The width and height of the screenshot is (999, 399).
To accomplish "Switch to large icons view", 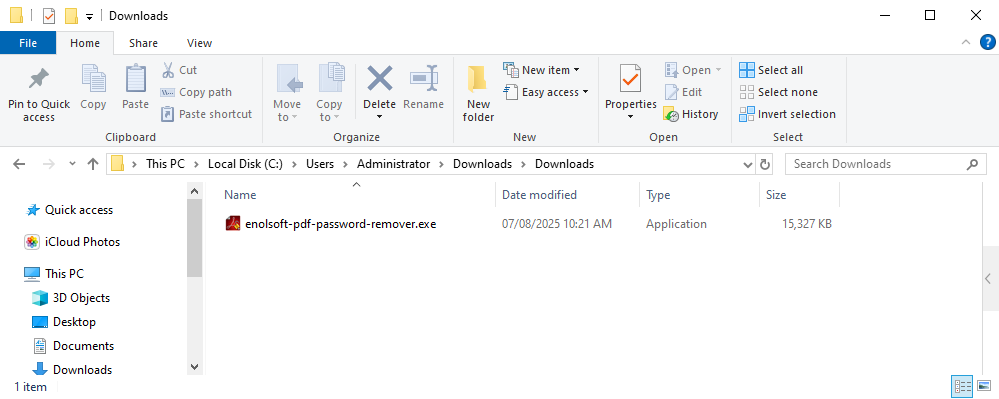I will coord(984,386).
